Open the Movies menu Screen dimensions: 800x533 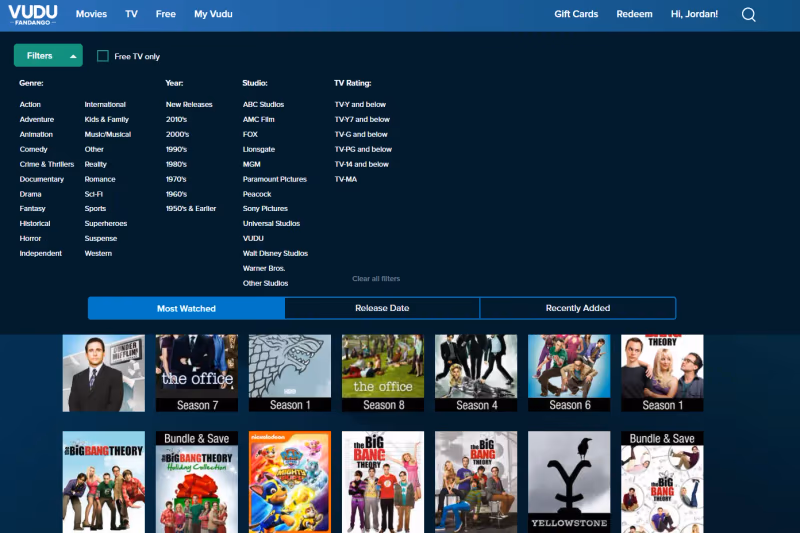91,14
